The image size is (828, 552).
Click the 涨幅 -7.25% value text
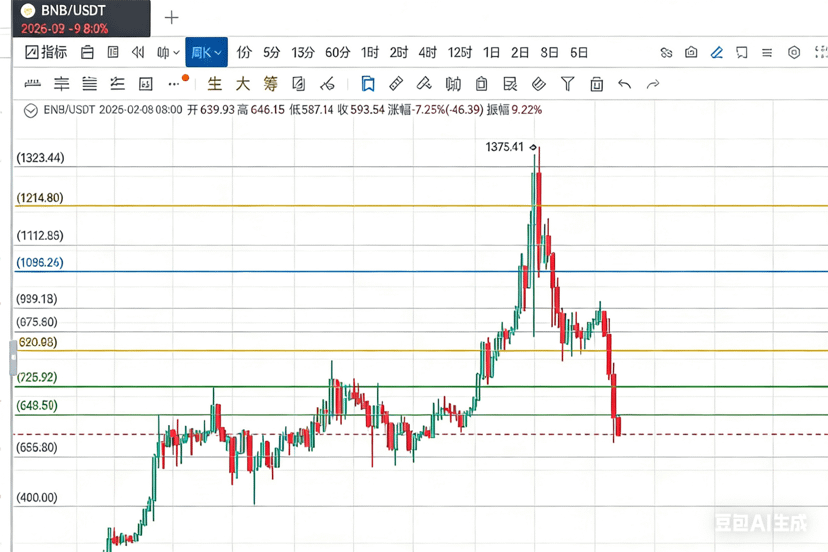(436, 110)
